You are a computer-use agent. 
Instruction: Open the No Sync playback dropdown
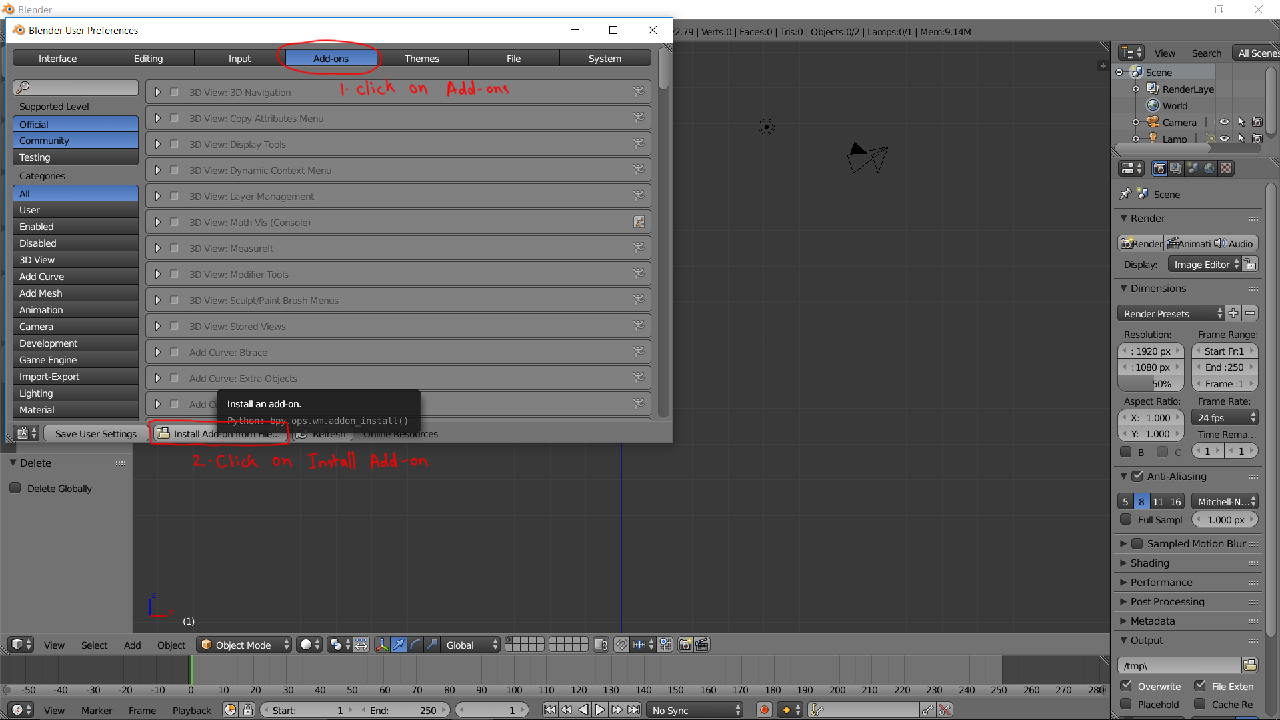point(695,710)
